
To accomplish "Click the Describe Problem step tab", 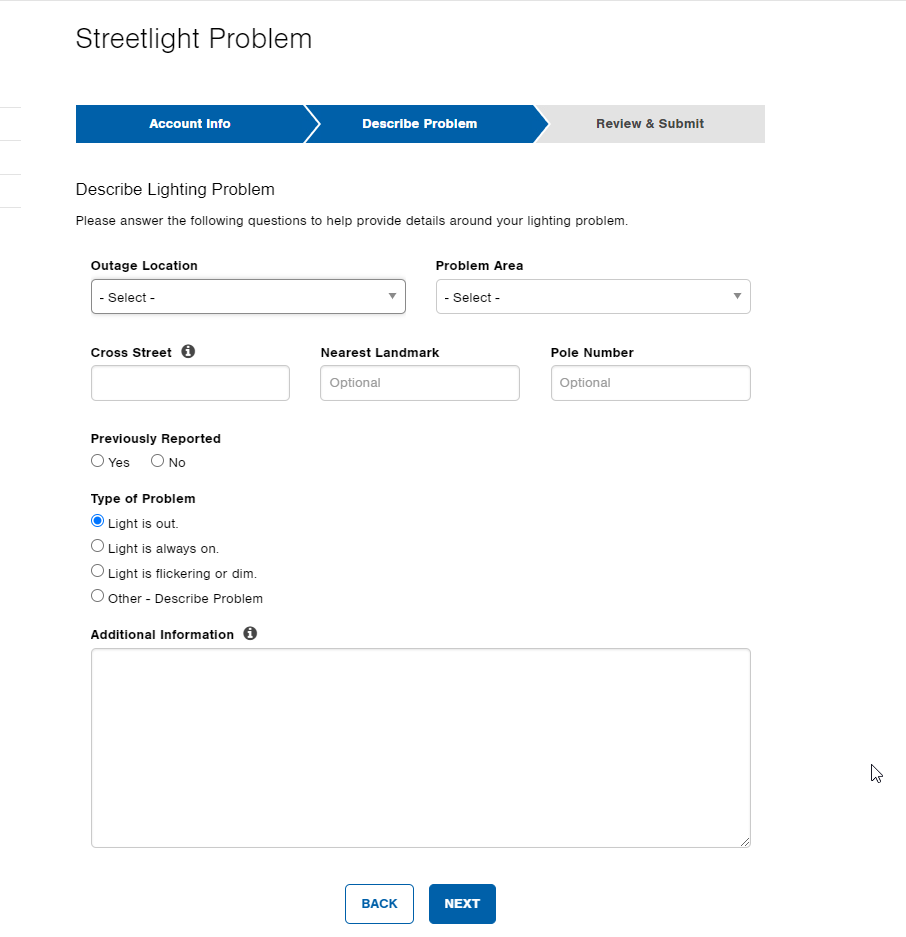I will (420, 124).
